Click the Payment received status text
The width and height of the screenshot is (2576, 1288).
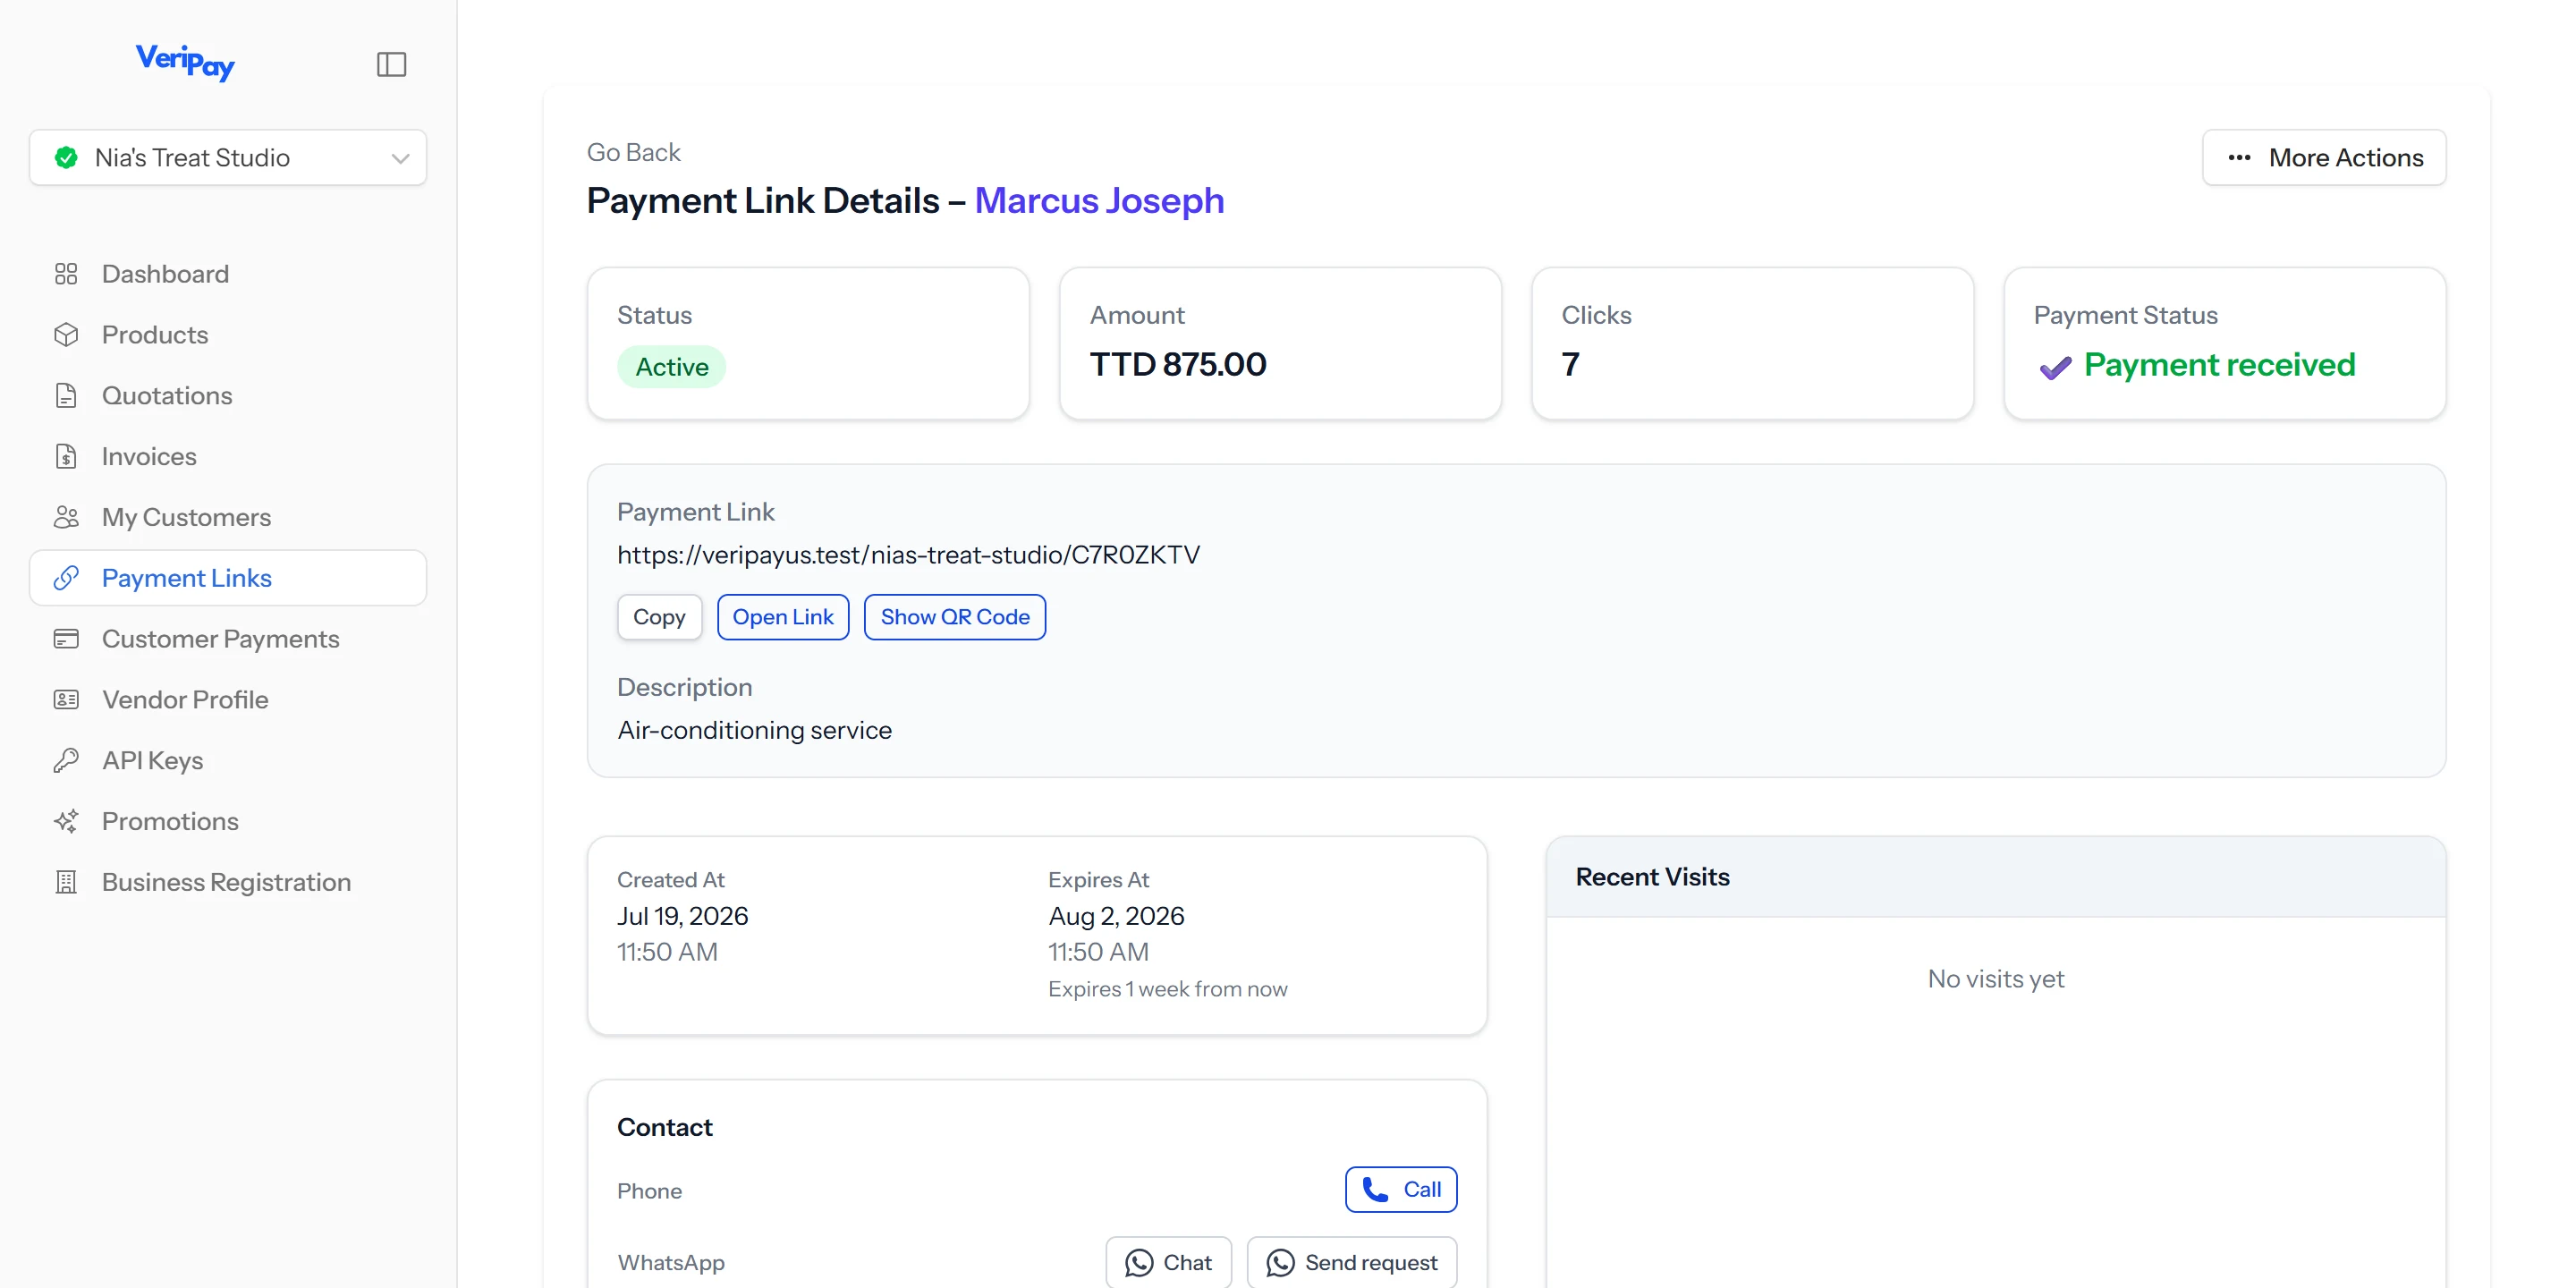(x=2219, y=365)
